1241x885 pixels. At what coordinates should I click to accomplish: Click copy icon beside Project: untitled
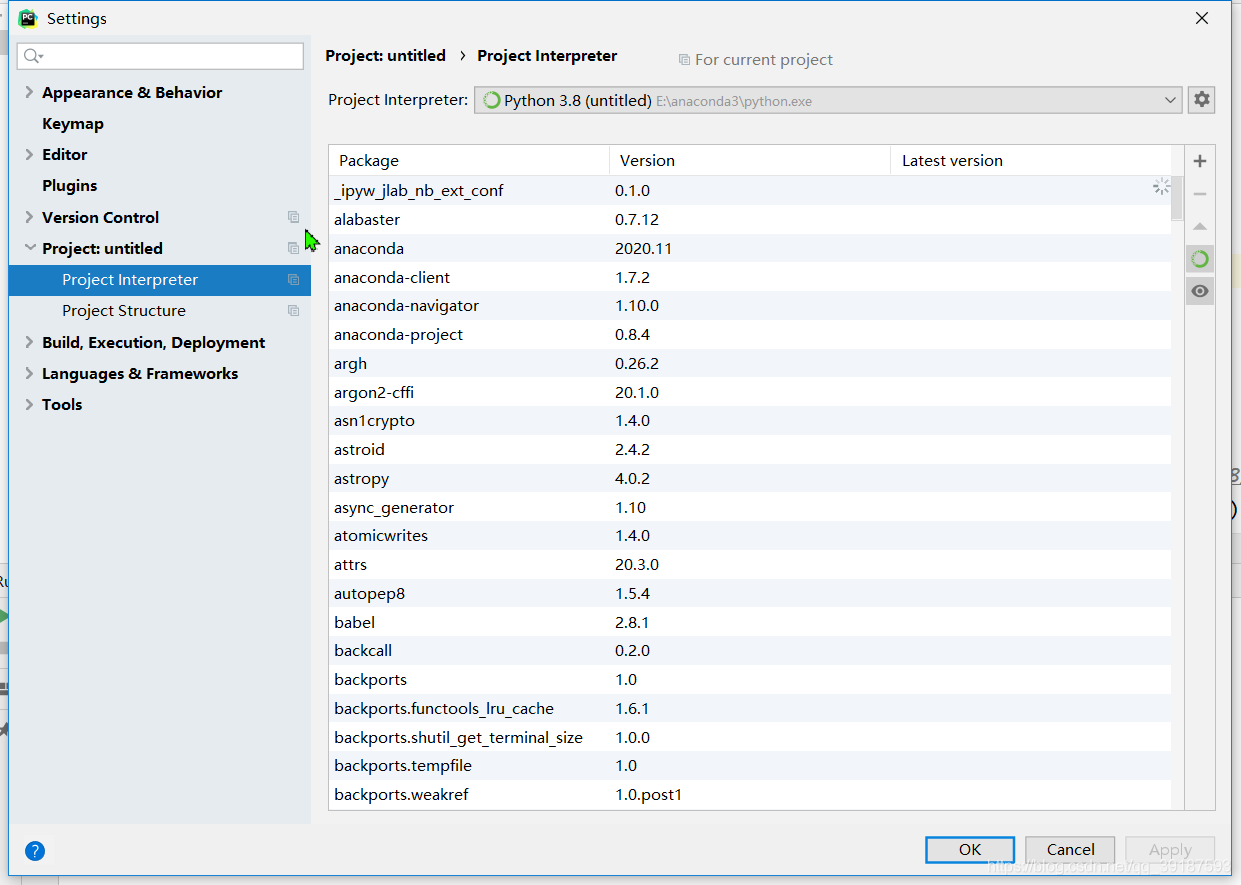293,248
